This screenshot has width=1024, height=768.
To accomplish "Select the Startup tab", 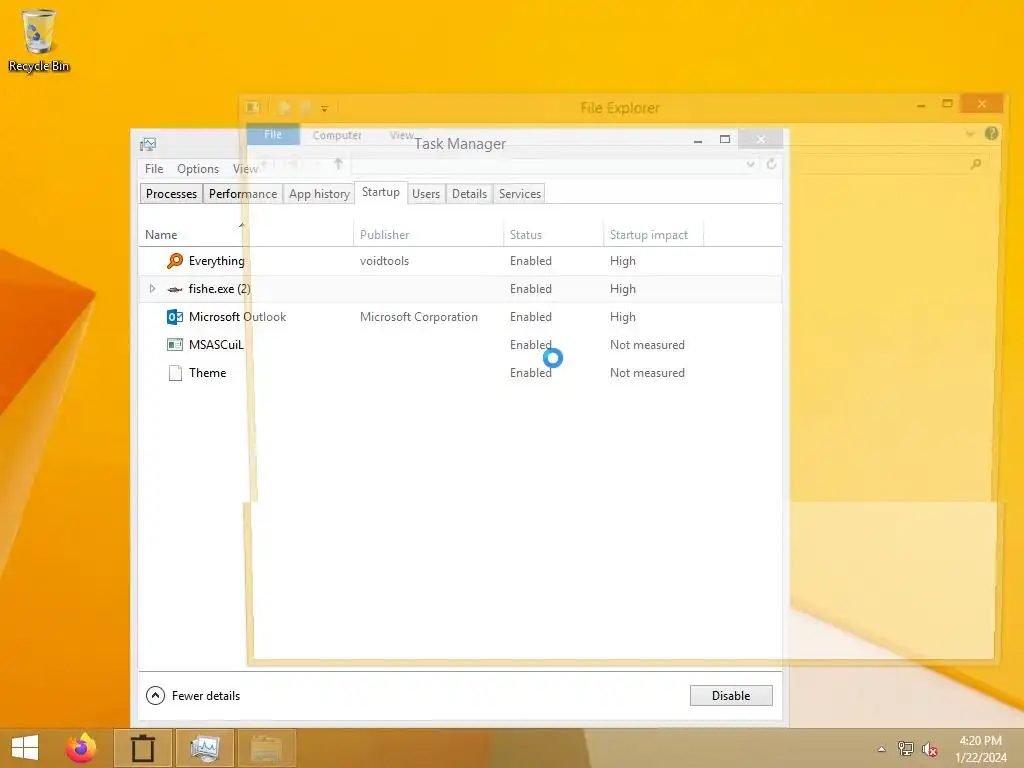I will click(x=381, y=192).
